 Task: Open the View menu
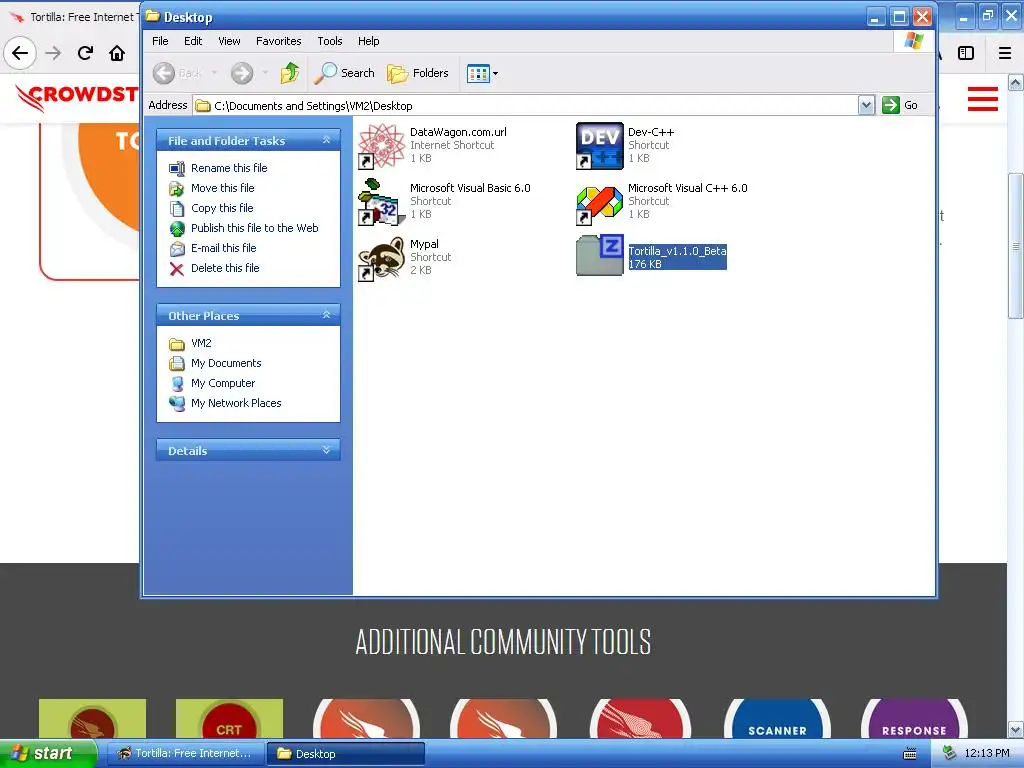click(x=229, y=41)
